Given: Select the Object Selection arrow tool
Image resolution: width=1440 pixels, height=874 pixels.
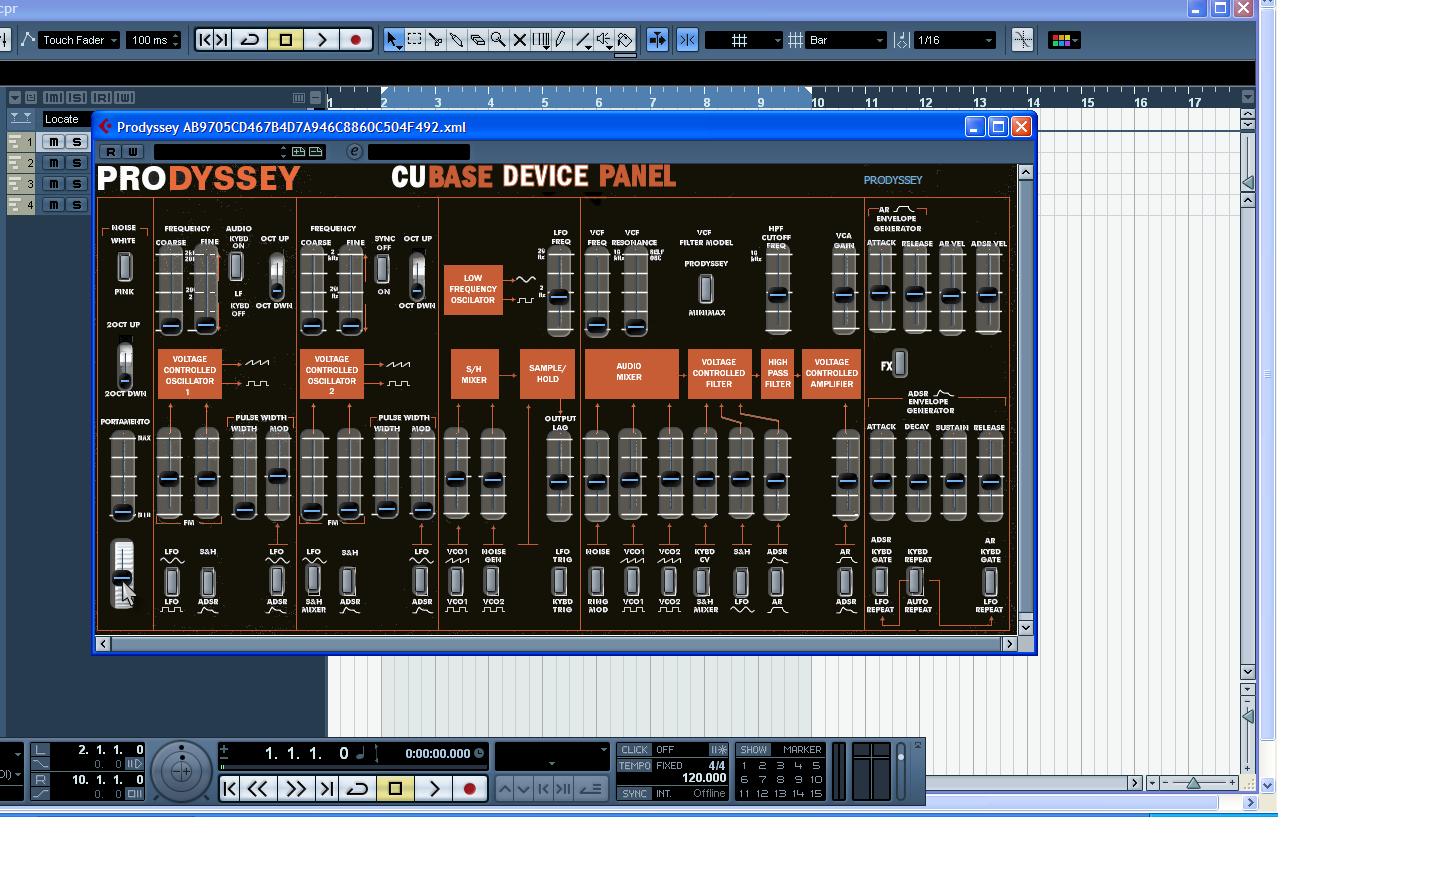Looking at the screenshot, I should pyautogui.click(x=393, y=40).
